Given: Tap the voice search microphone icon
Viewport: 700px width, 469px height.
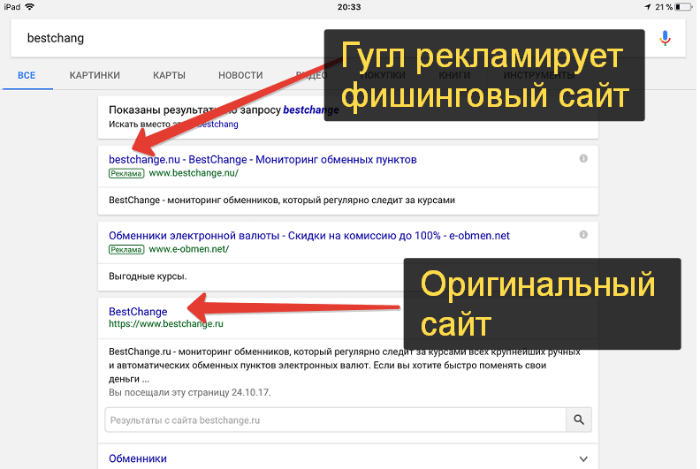Looking at the screenshot, I should tap(666, 38).
